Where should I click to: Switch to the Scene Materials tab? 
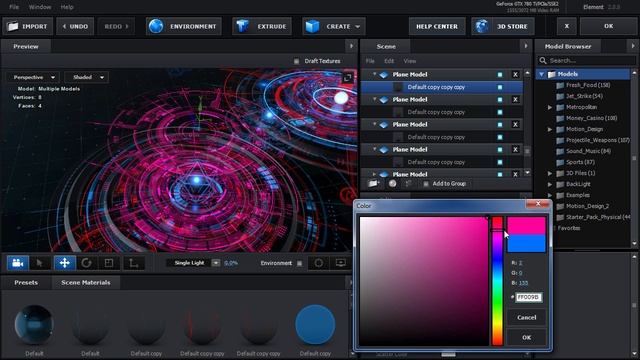point(86,282)
